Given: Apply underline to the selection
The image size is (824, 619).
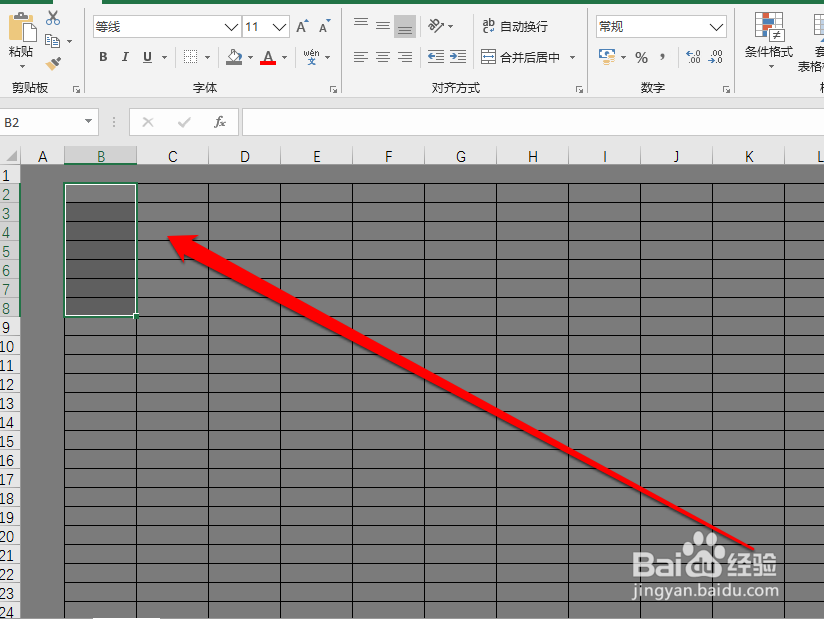Looking at the screenshot, I should point(146,57).
